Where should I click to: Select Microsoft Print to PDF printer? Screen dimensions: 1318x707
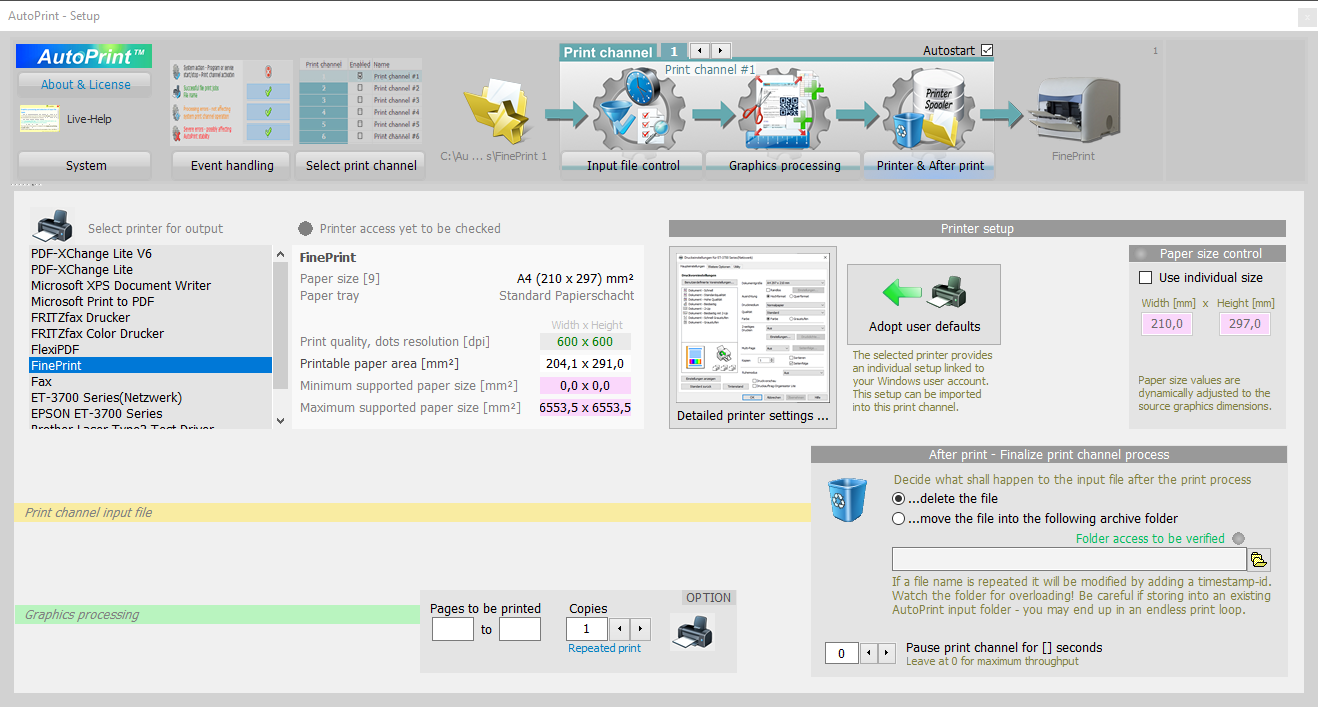tap(150, 301)
